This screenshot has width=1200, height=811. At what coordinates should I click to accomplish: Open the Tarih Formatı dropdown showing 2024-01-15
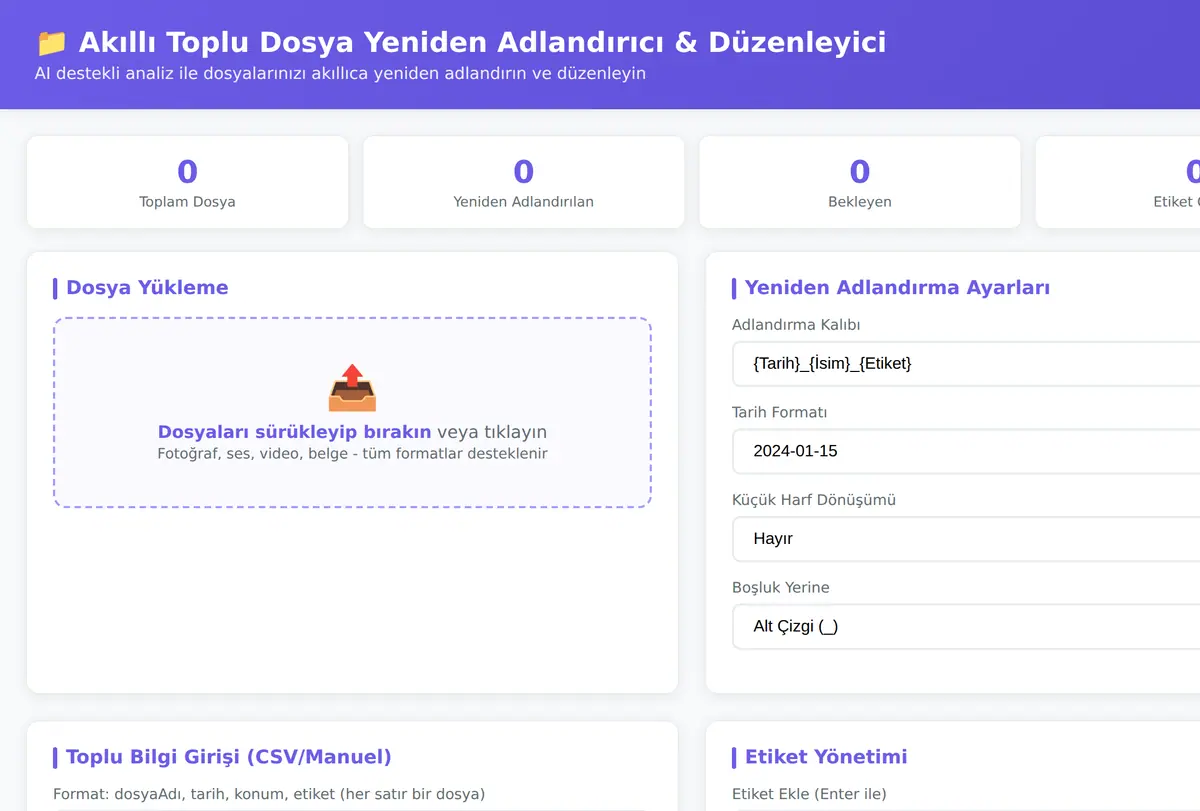966,451
